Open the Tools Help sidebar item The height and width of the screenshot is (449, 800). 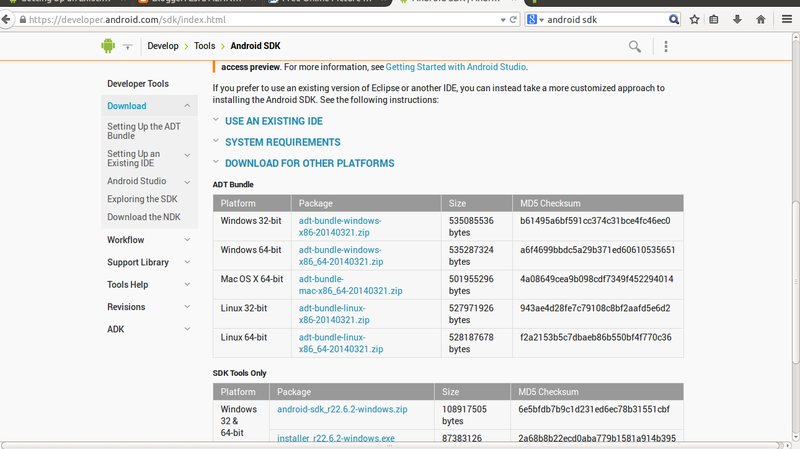click(128, 285)
